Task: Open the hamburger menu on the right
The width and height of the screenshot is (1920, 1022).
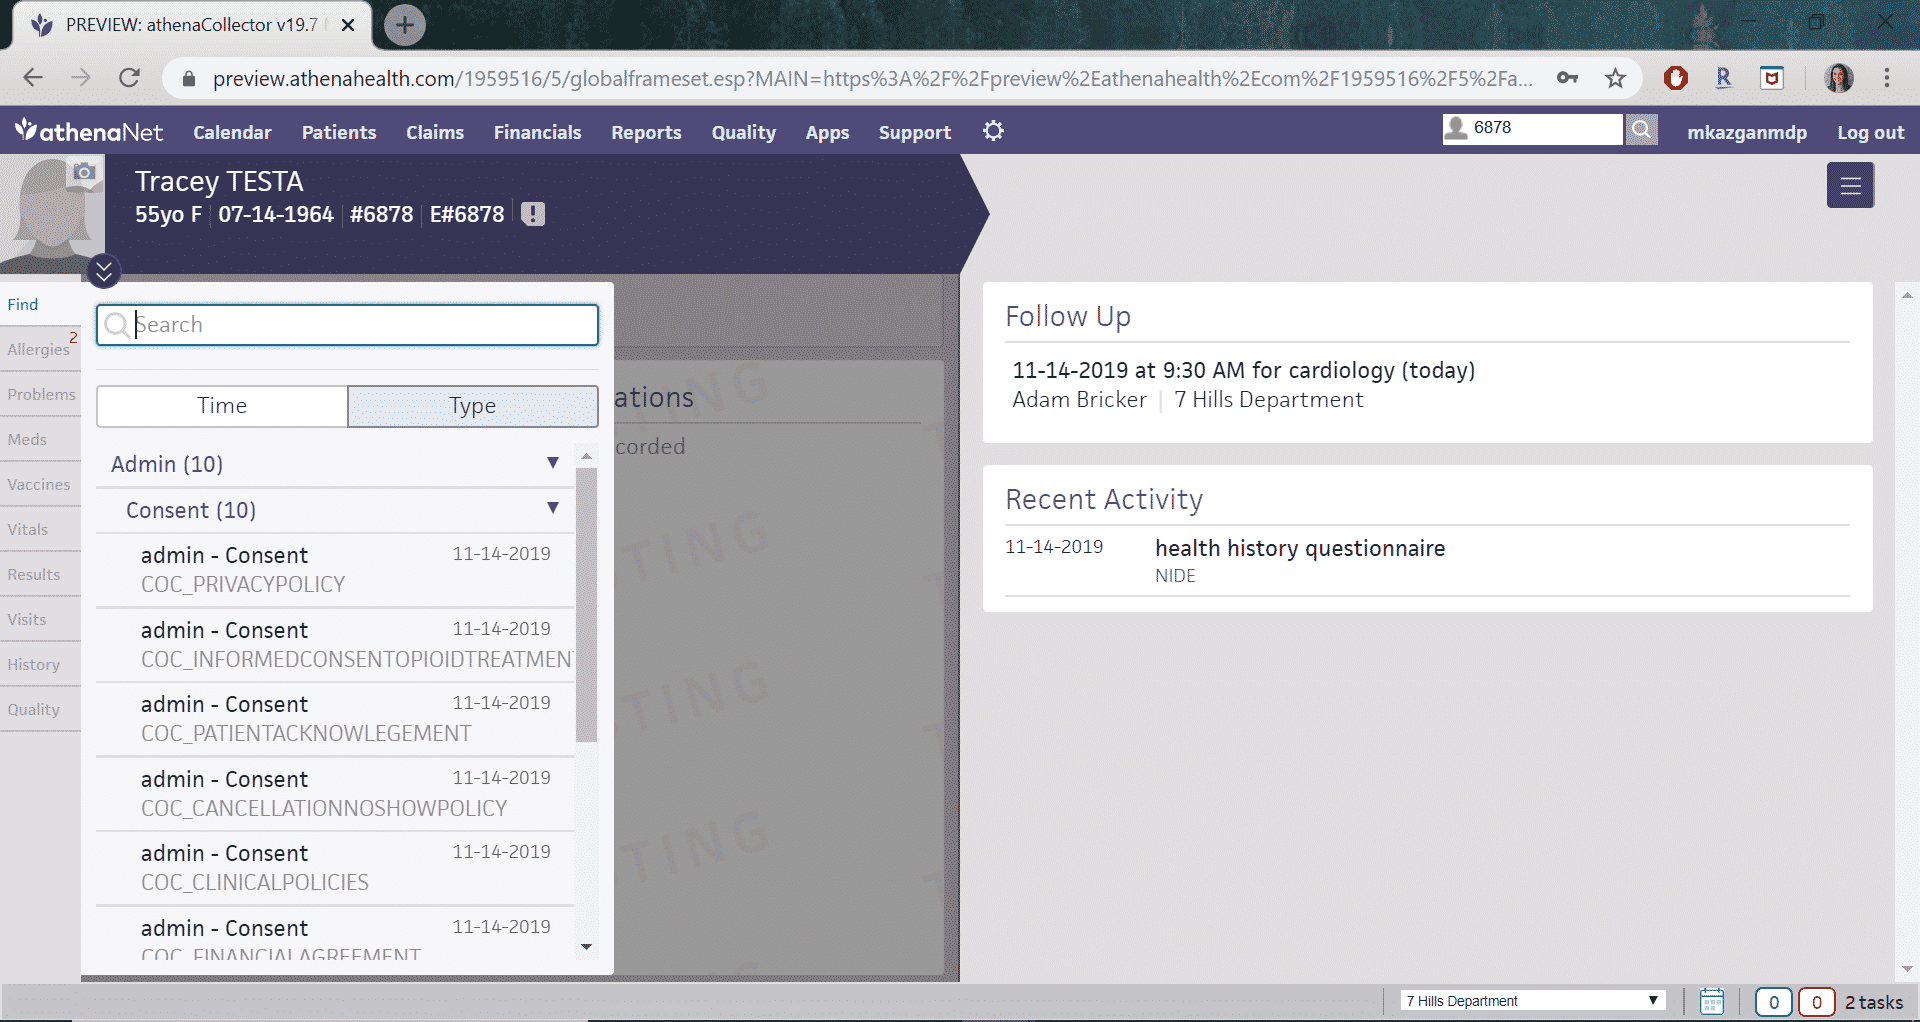Action: [1850, 186]
